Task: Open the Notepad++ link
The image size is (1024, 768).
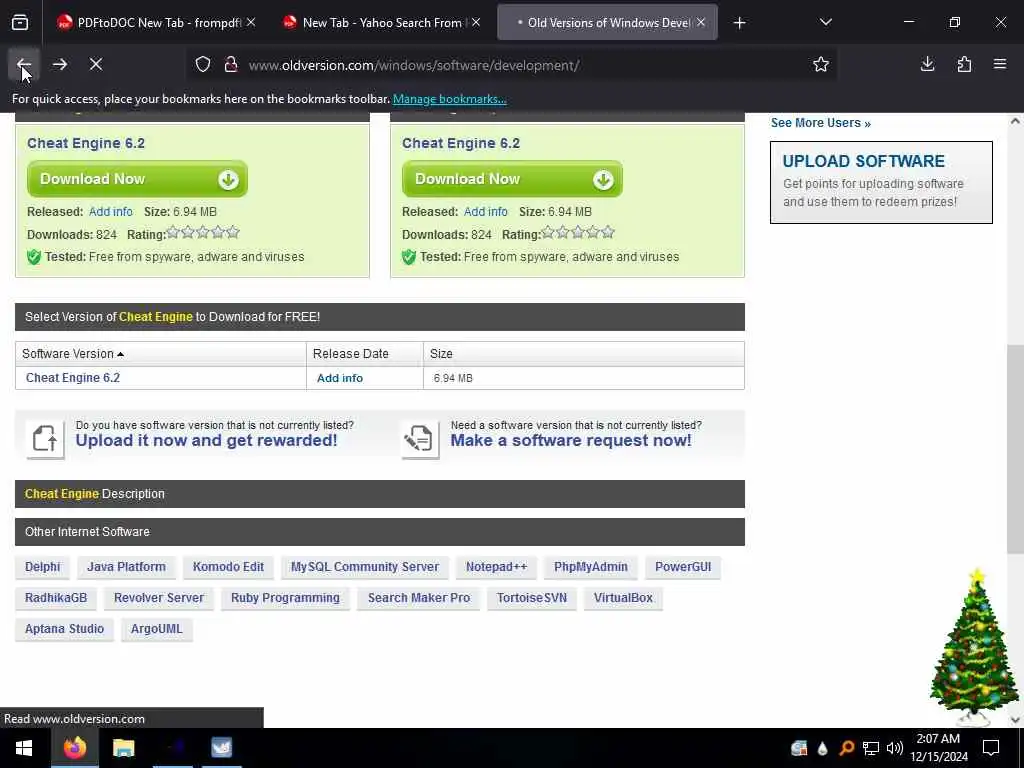Action: point(496,567)
